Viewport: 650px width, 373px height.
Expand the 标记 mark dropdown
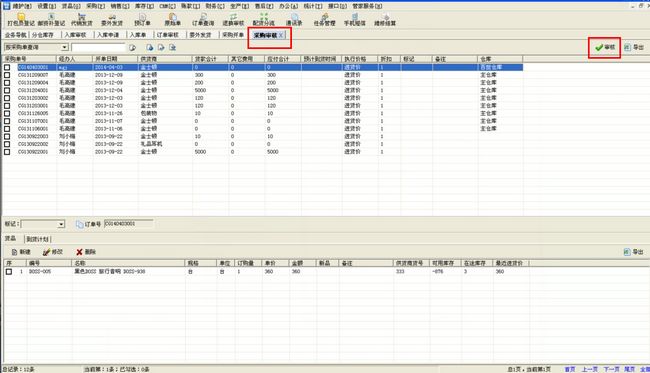point(61,224)
